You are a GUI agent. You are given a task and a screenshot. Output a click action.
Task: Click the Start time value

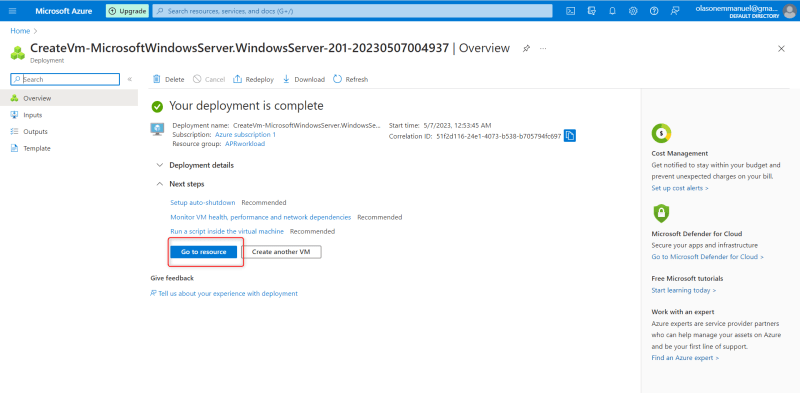(458, 125)
